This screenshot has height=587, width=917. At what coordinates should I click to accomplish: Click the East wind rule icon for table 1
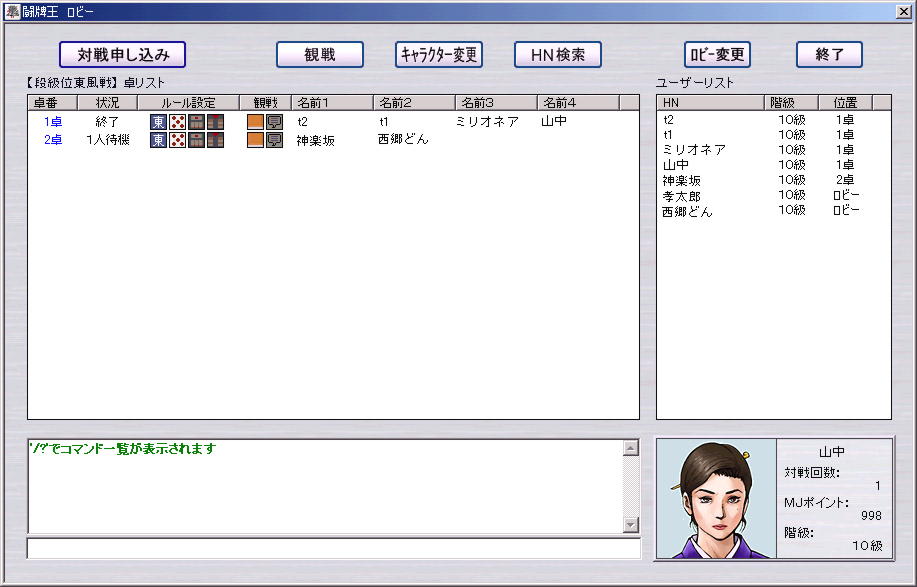[159, 122]
